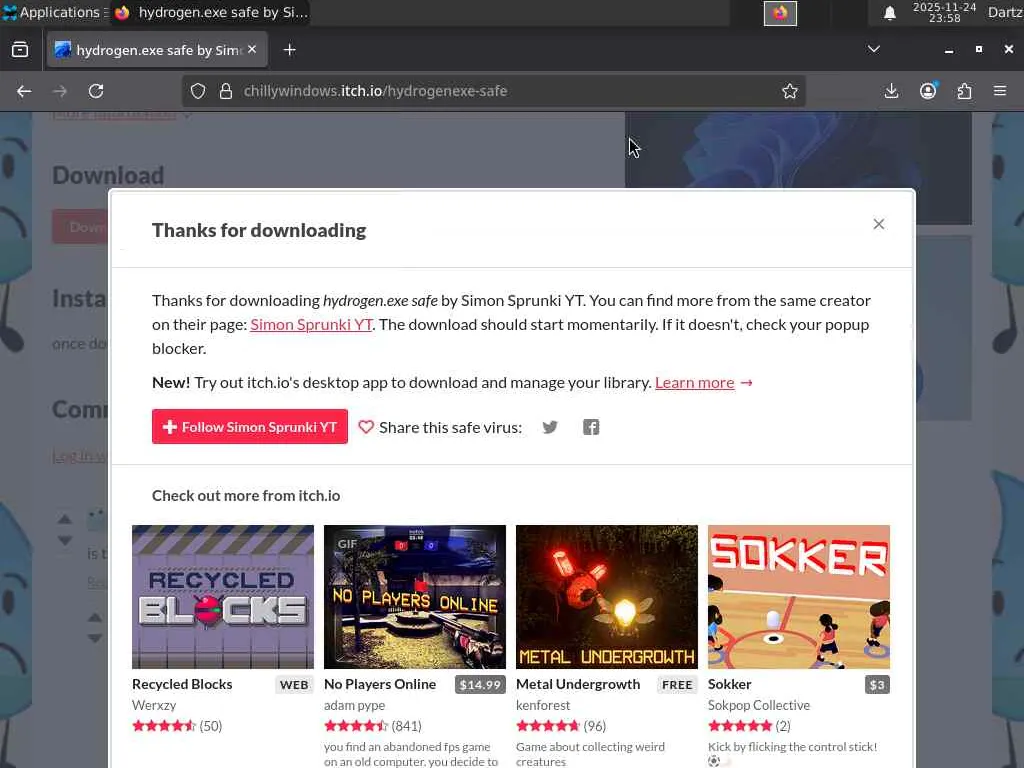Screen dimensions: 1024x768
Task: Close the Thanks for downloading dialog
Action: (878, 225)
